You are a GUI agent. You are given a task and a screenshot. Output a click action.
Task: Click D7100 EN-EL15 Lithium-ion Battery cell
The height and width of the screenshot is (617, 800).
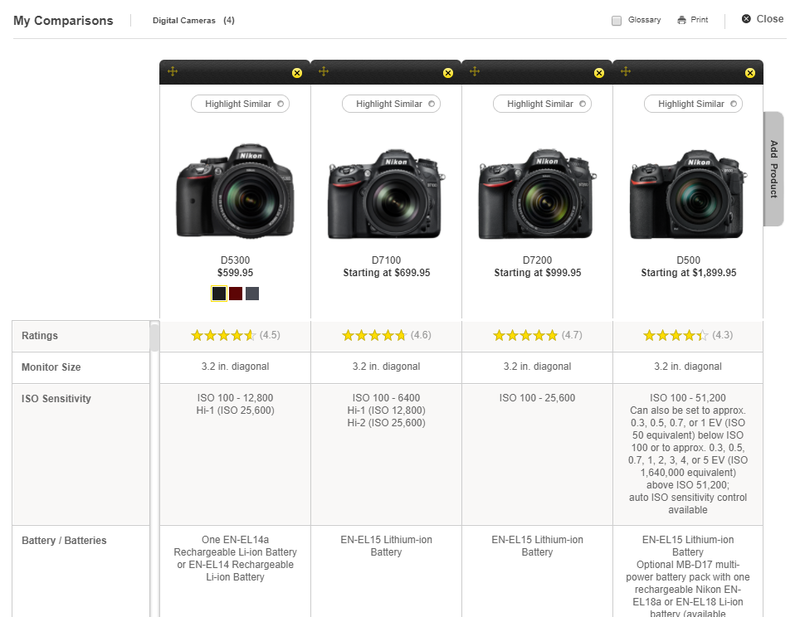click(x=386, y=546)
